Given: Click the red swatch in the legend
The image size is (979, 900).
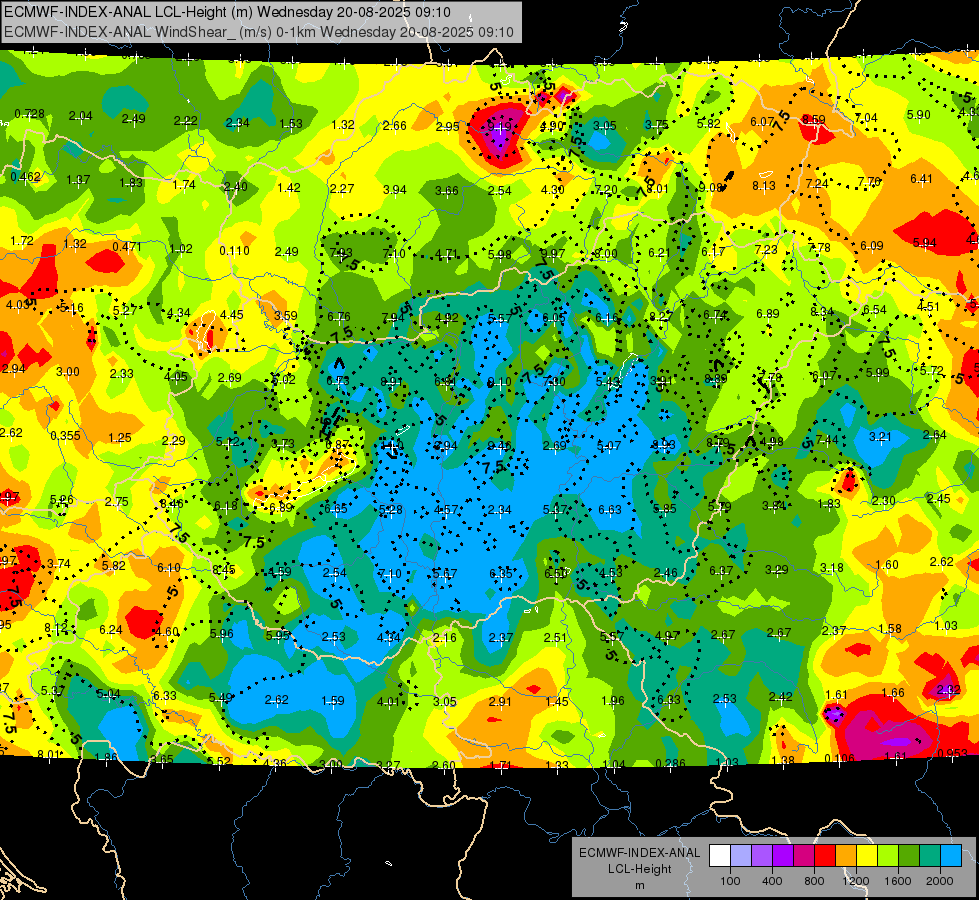Looking at the screenshot, I should click(825, 855).
